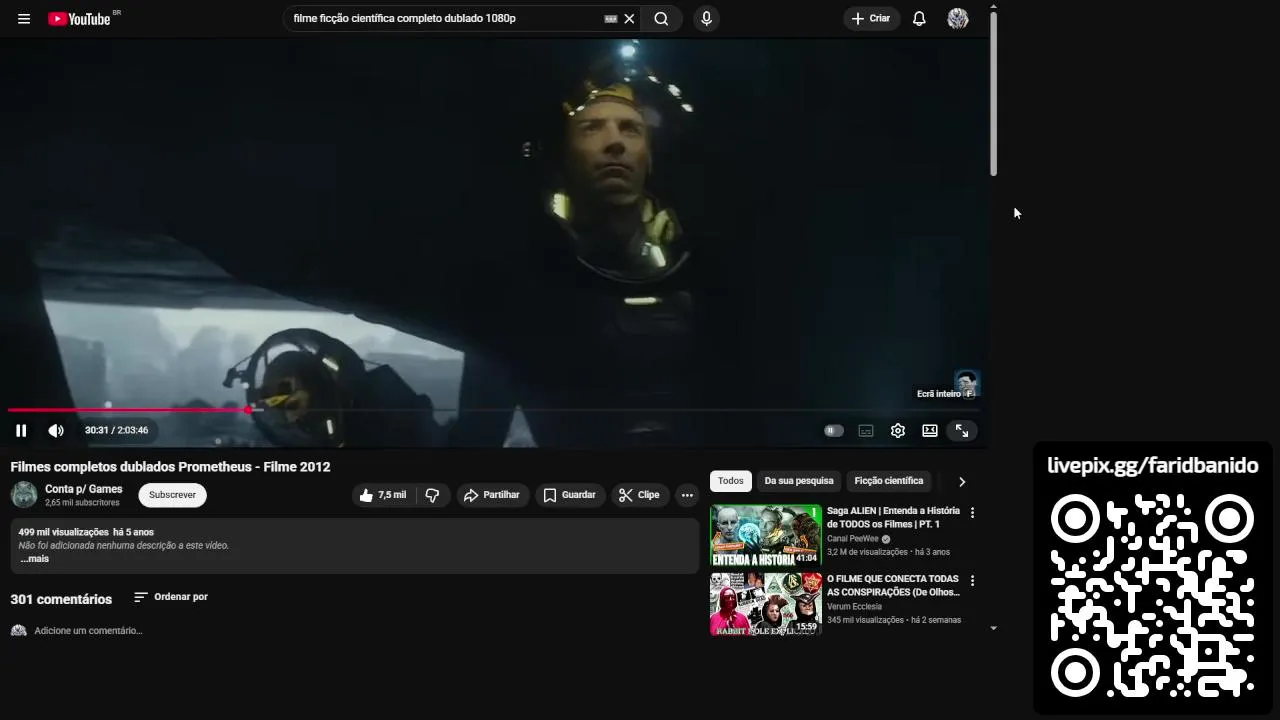The width and height of the screenshot is (1280, 720).
Task: Click the channel watermark in player
Action: 966,383
